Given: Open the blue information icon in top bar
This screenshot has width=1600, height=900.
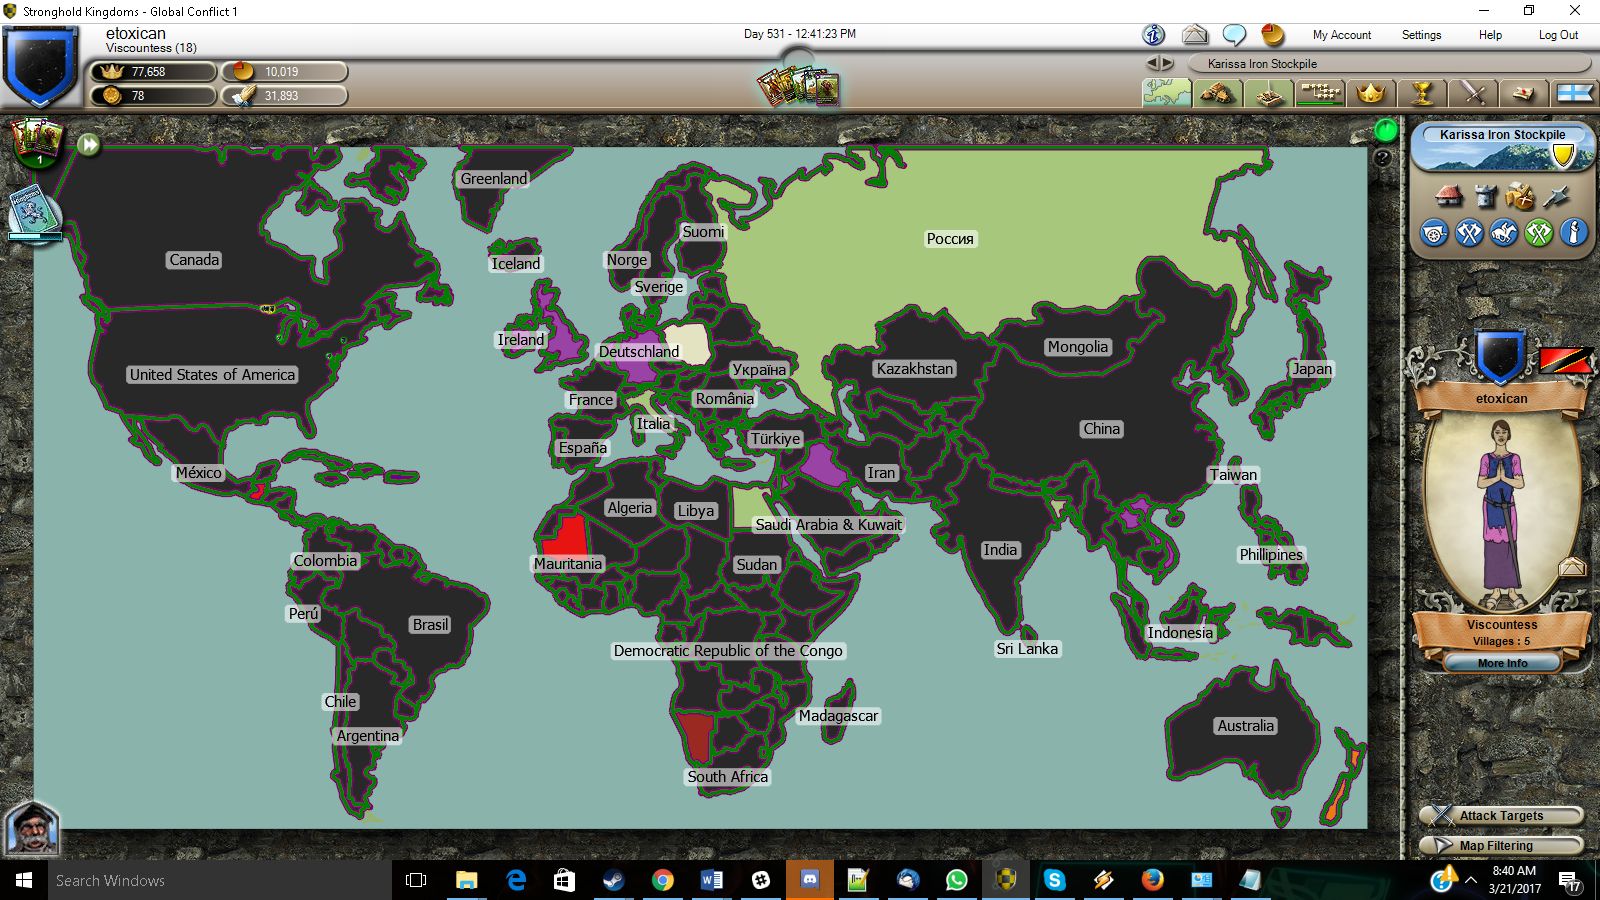Looking at the screenshot, I should (1154, 35).
